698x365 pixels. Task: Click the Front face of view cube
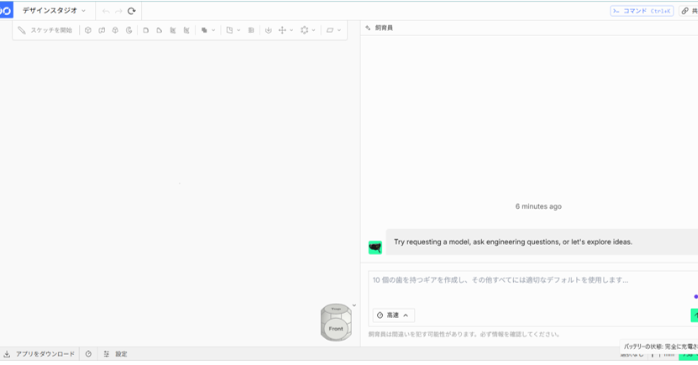336,329
